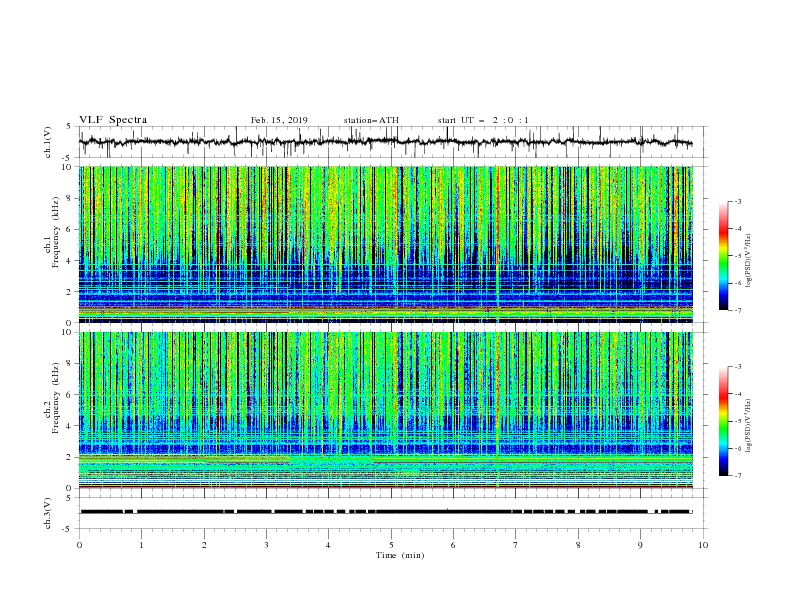Click the time axis tick label '5'

(391, 545)
